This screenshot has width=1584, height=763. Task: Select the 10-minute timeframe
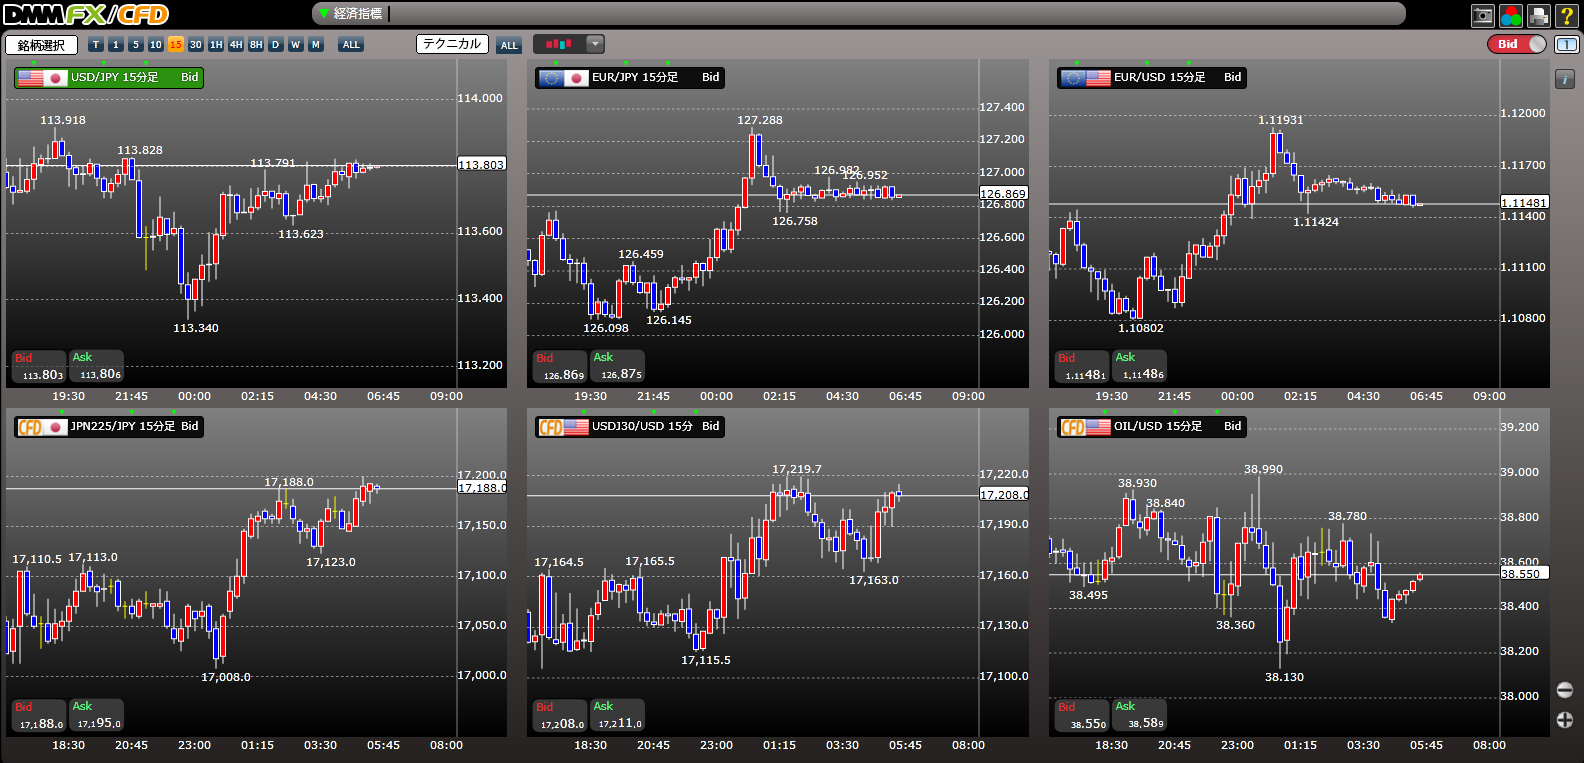click(x=156, y=45)
